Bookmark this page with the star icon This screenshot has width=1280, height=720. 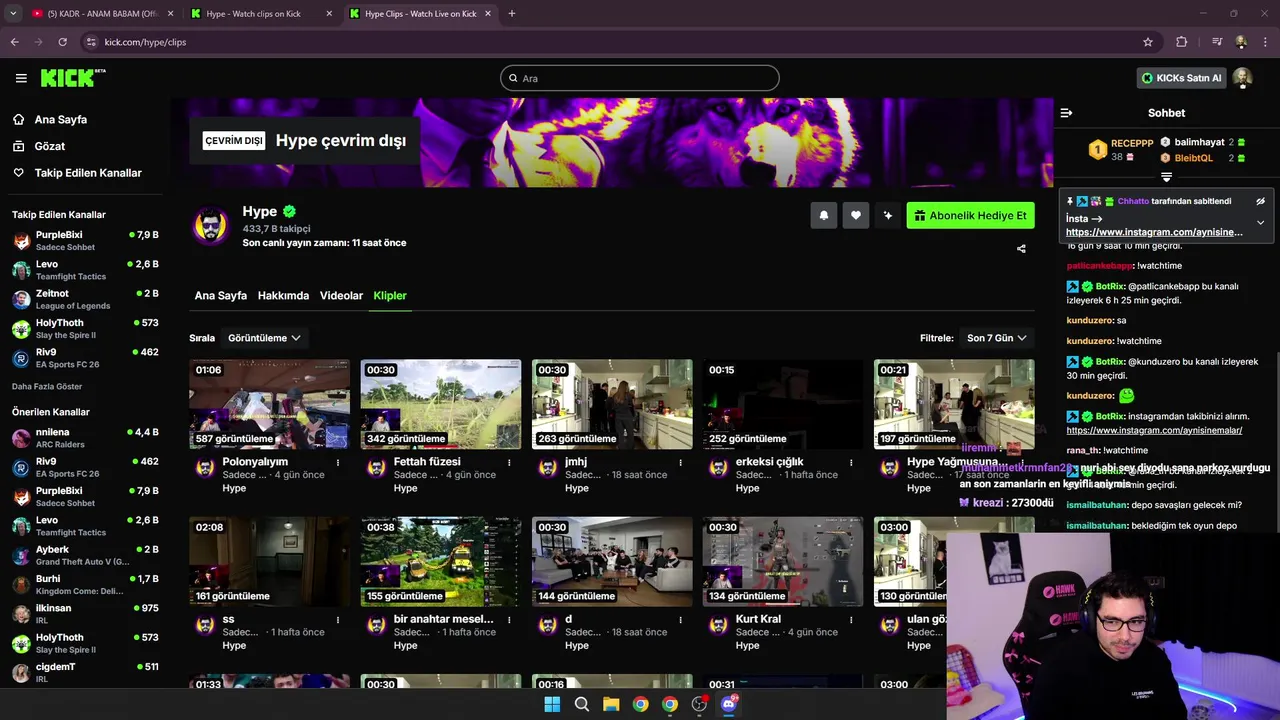click(1148, 42)
